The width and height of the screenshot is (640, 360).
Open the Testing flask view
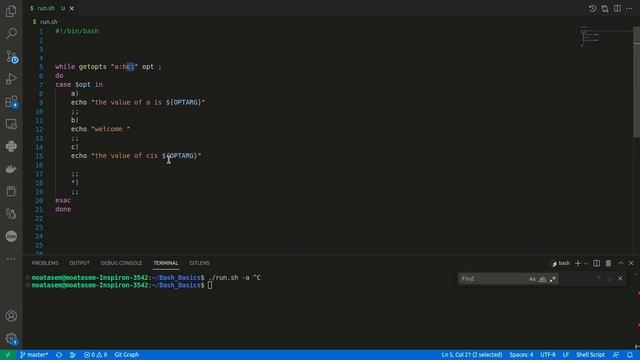(11, 213)
